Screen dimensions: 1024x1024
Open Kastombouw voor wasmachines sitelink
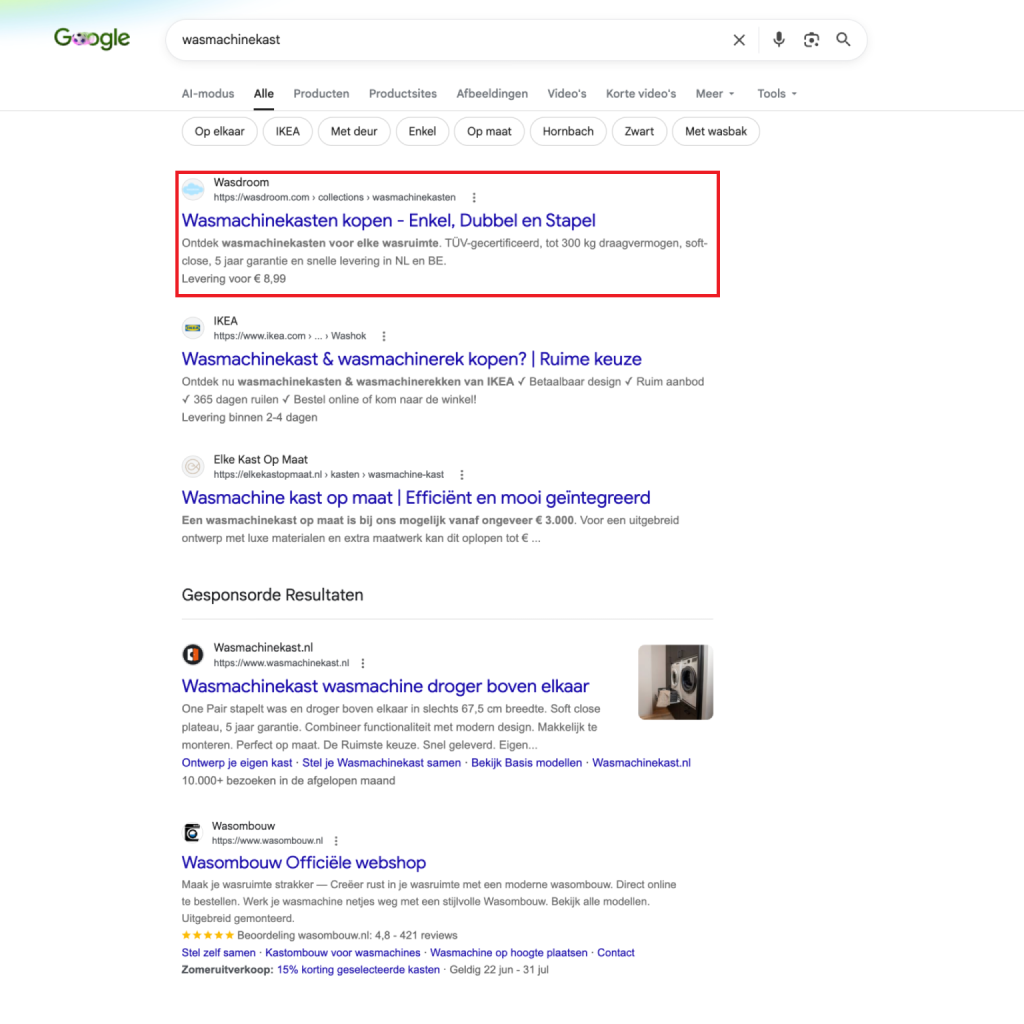(x=343, y=953)
